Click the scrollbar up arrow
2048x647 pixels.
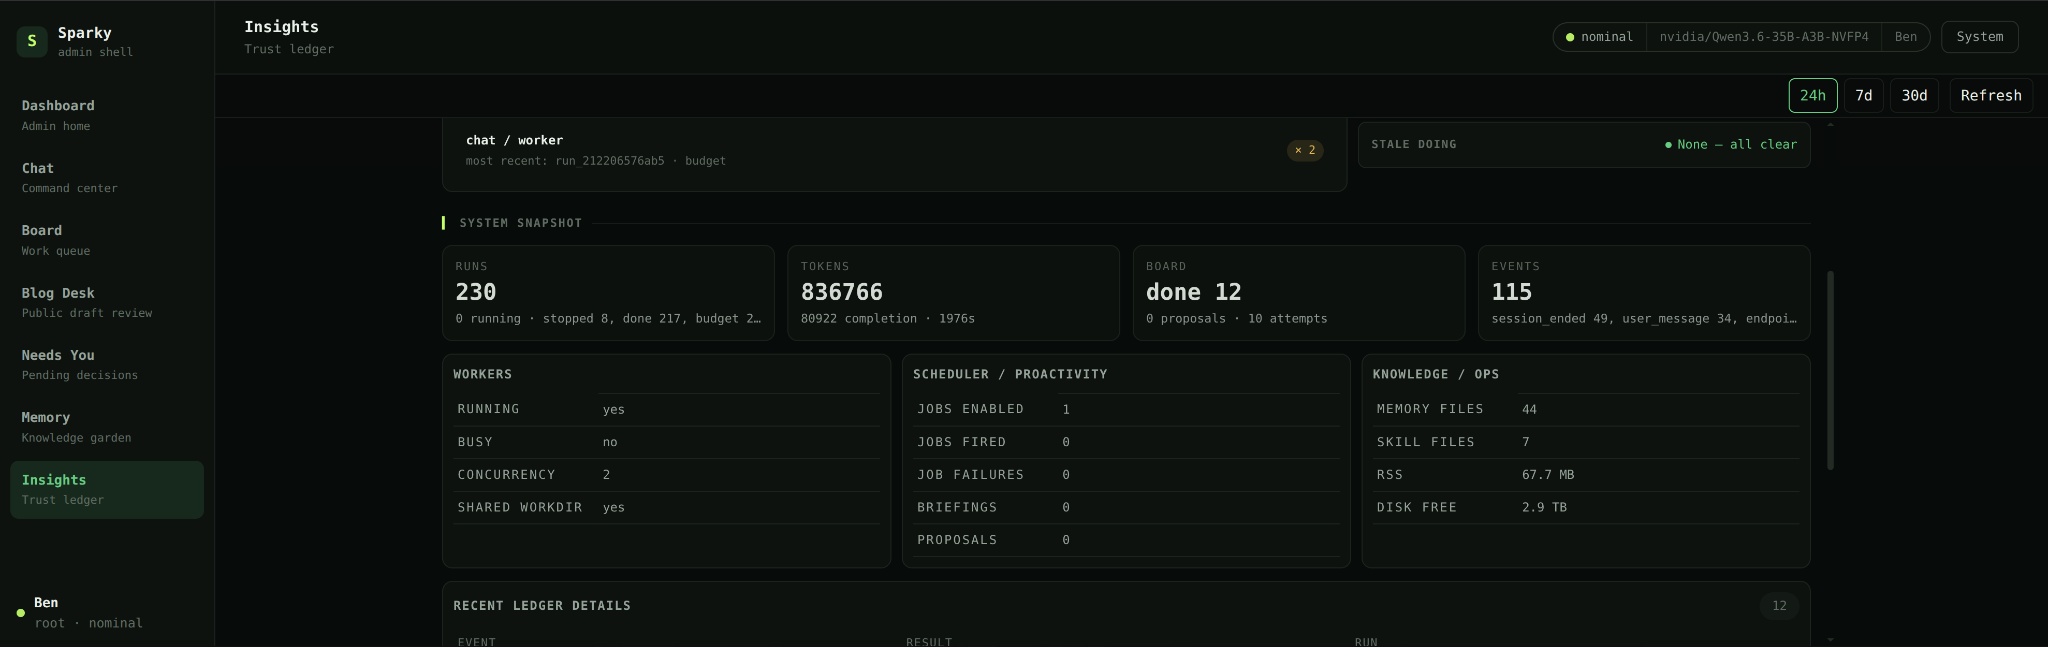tap(1830, 124)
